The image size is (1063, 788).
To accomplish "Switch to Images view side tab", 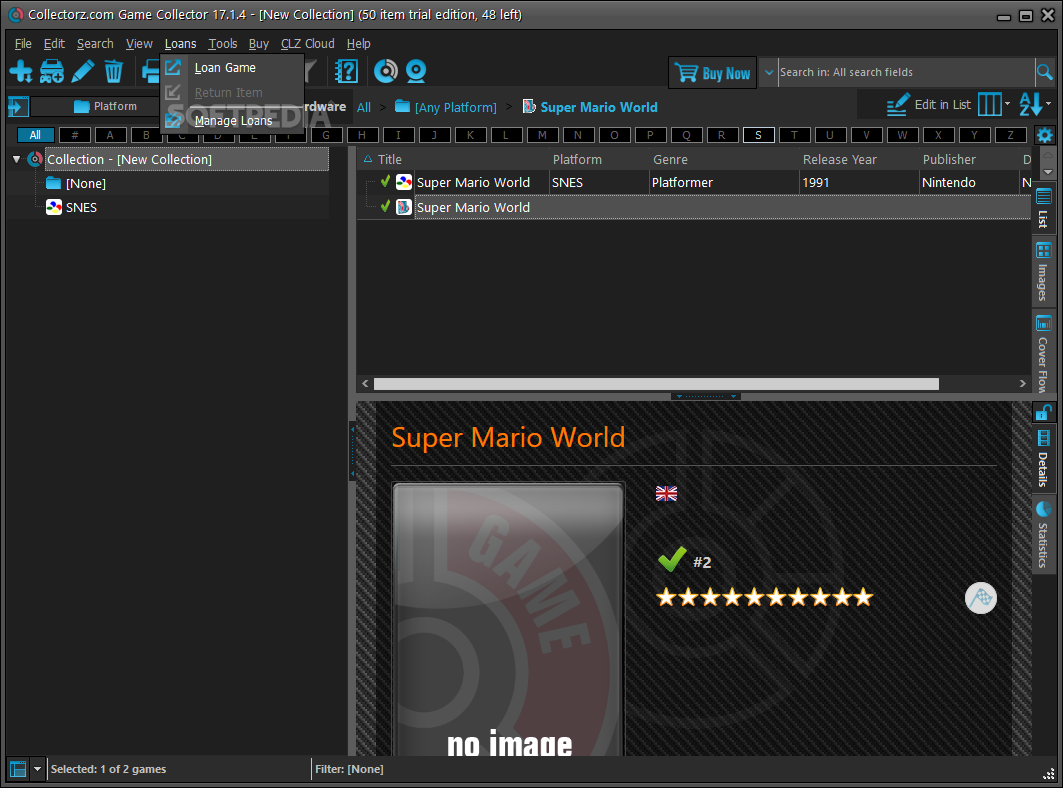I will tap(1043, 272).
